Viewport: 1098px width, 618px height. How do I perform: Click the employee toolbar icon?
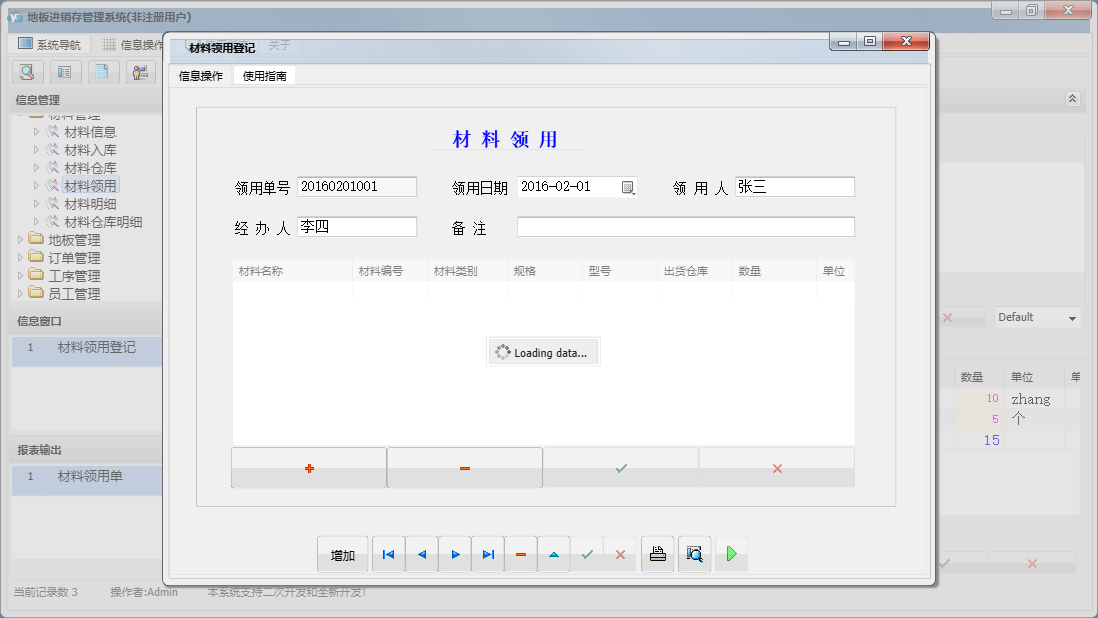141,72
